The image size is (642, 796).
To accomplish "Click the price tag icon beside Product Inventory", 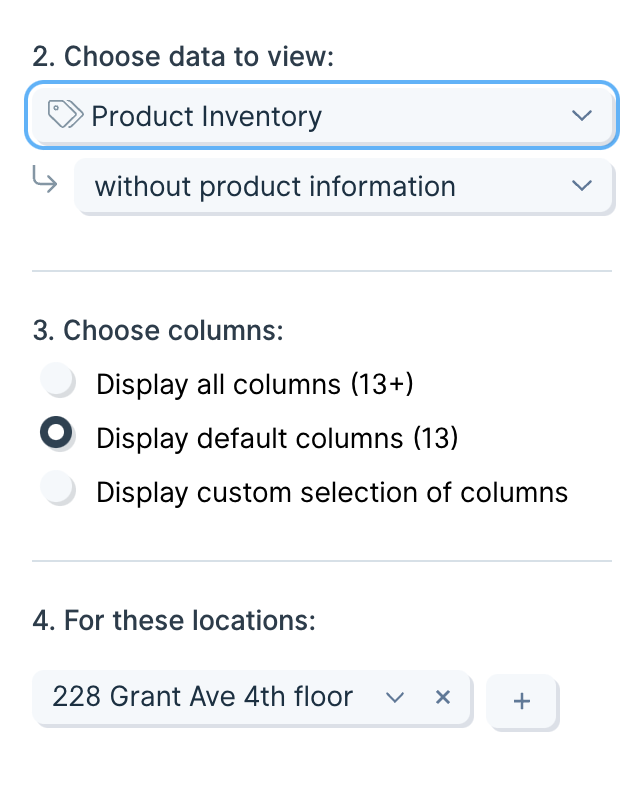I will (x=65, y=114).
